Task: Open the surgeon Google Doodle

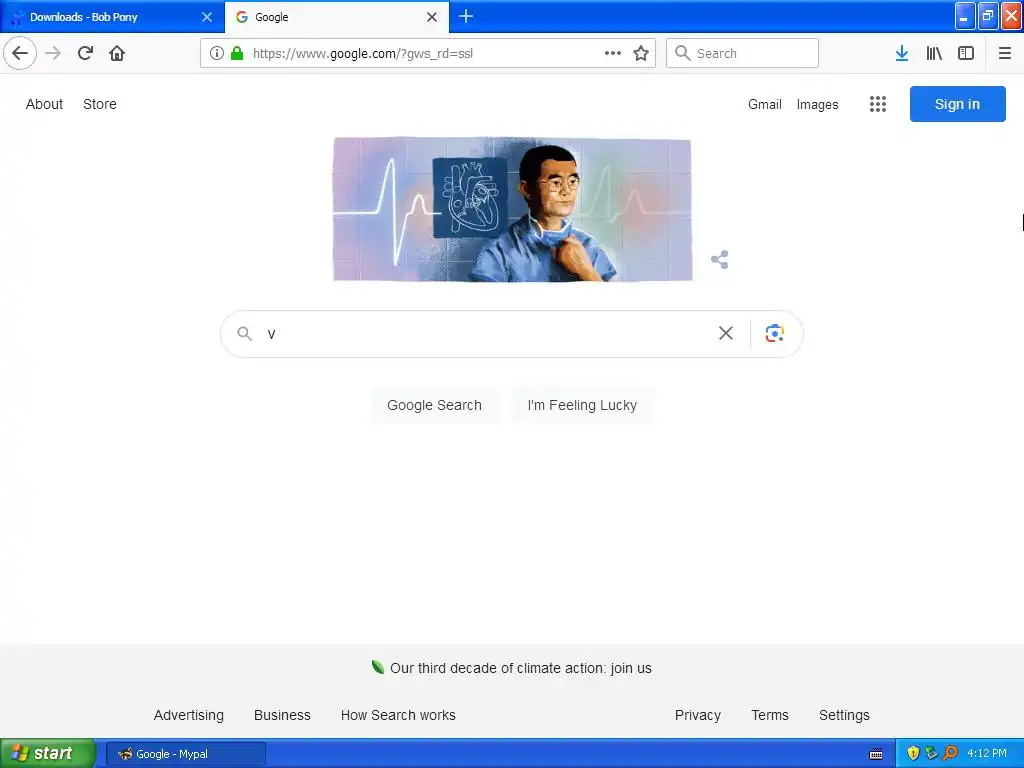Action: (x=512, y=210)
